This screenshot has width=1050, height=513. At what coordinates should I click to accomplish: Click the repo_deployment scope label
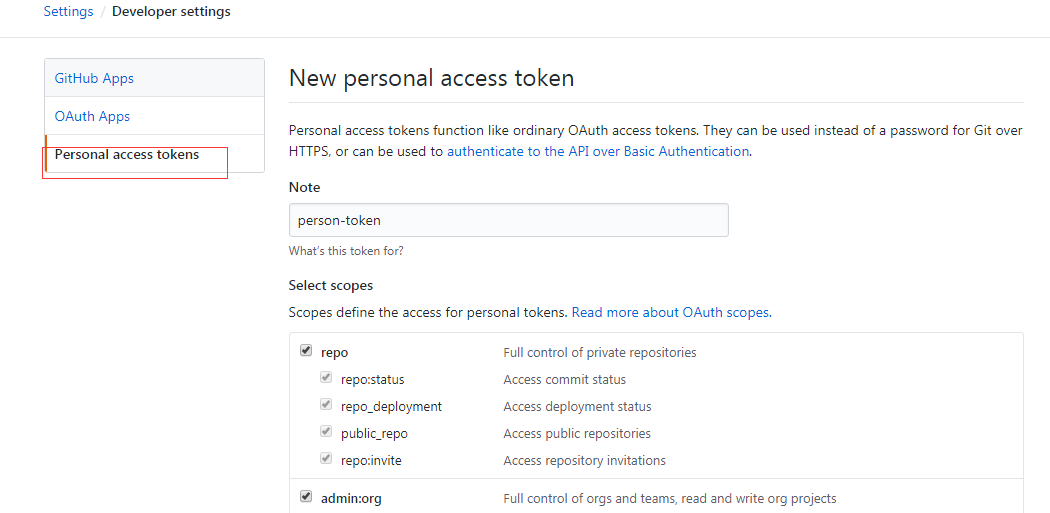[392, 407]
